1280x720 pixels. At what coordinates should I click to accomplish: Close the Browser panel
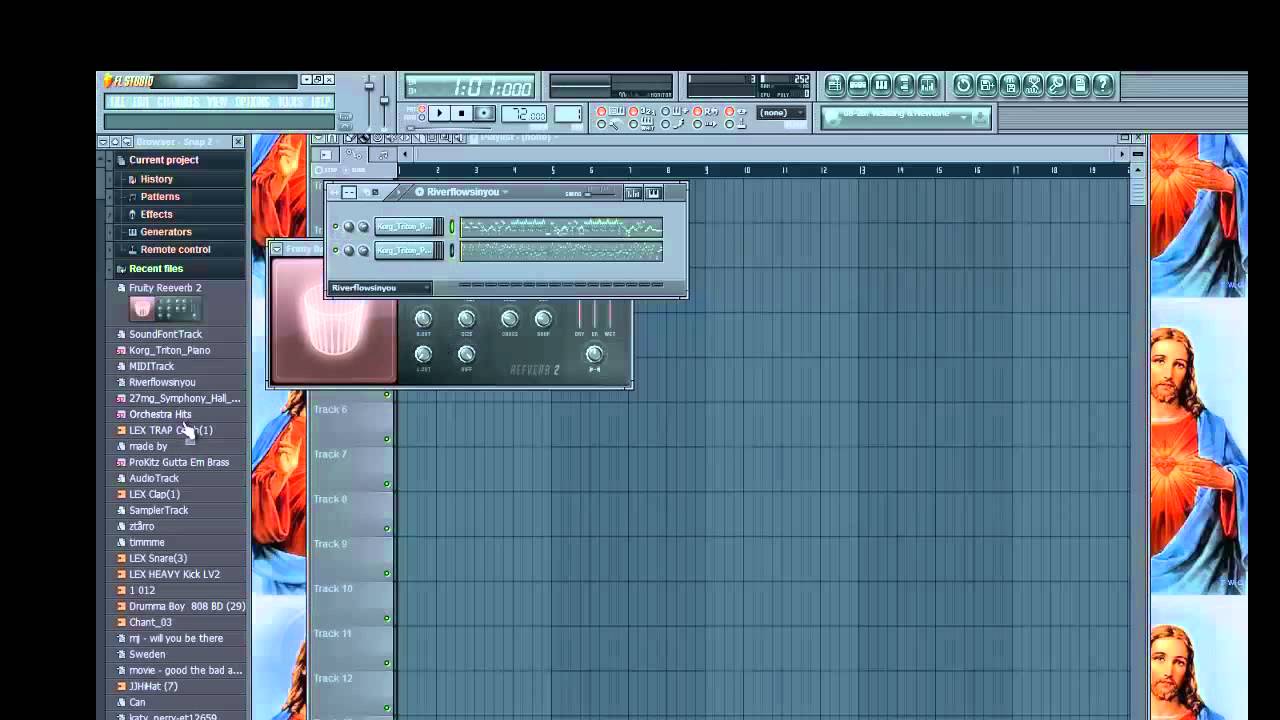coord(238,142)
